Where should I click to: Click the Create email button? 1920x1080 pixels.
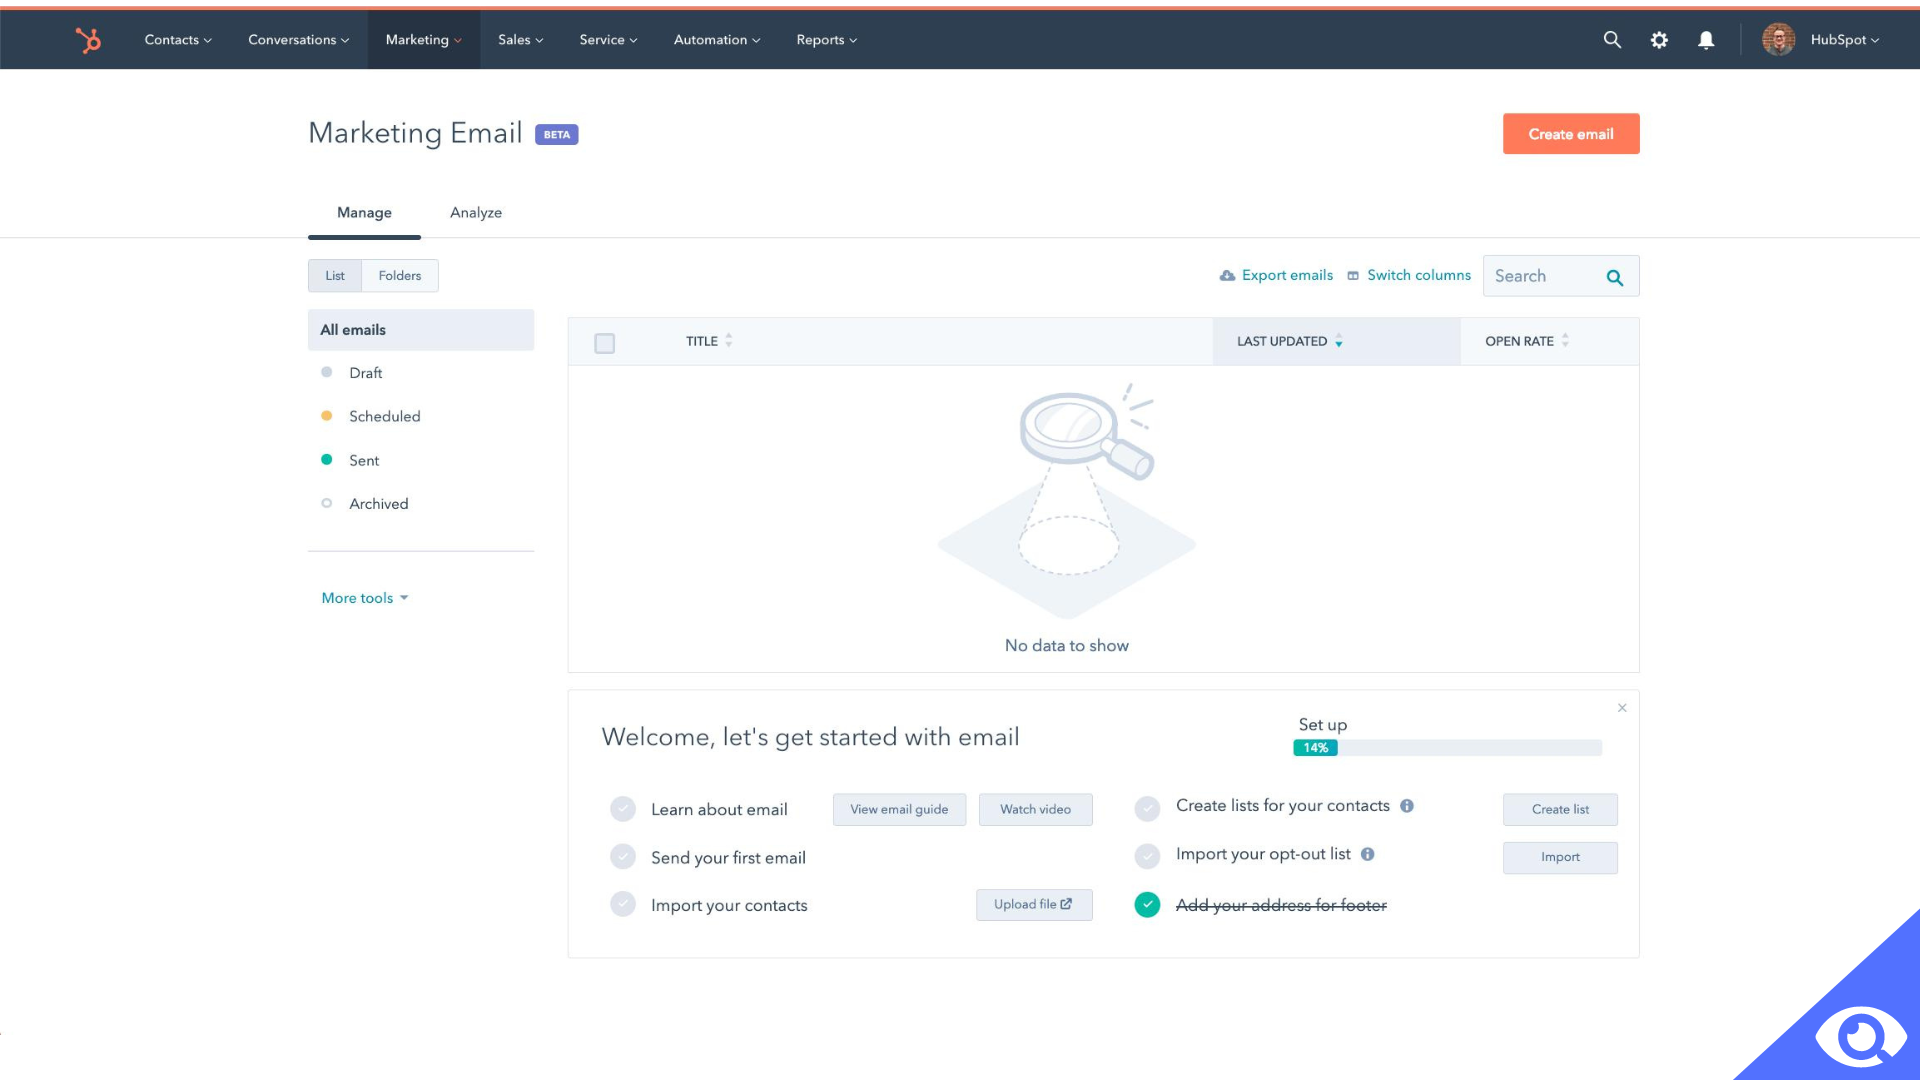tap(1571, 133)
